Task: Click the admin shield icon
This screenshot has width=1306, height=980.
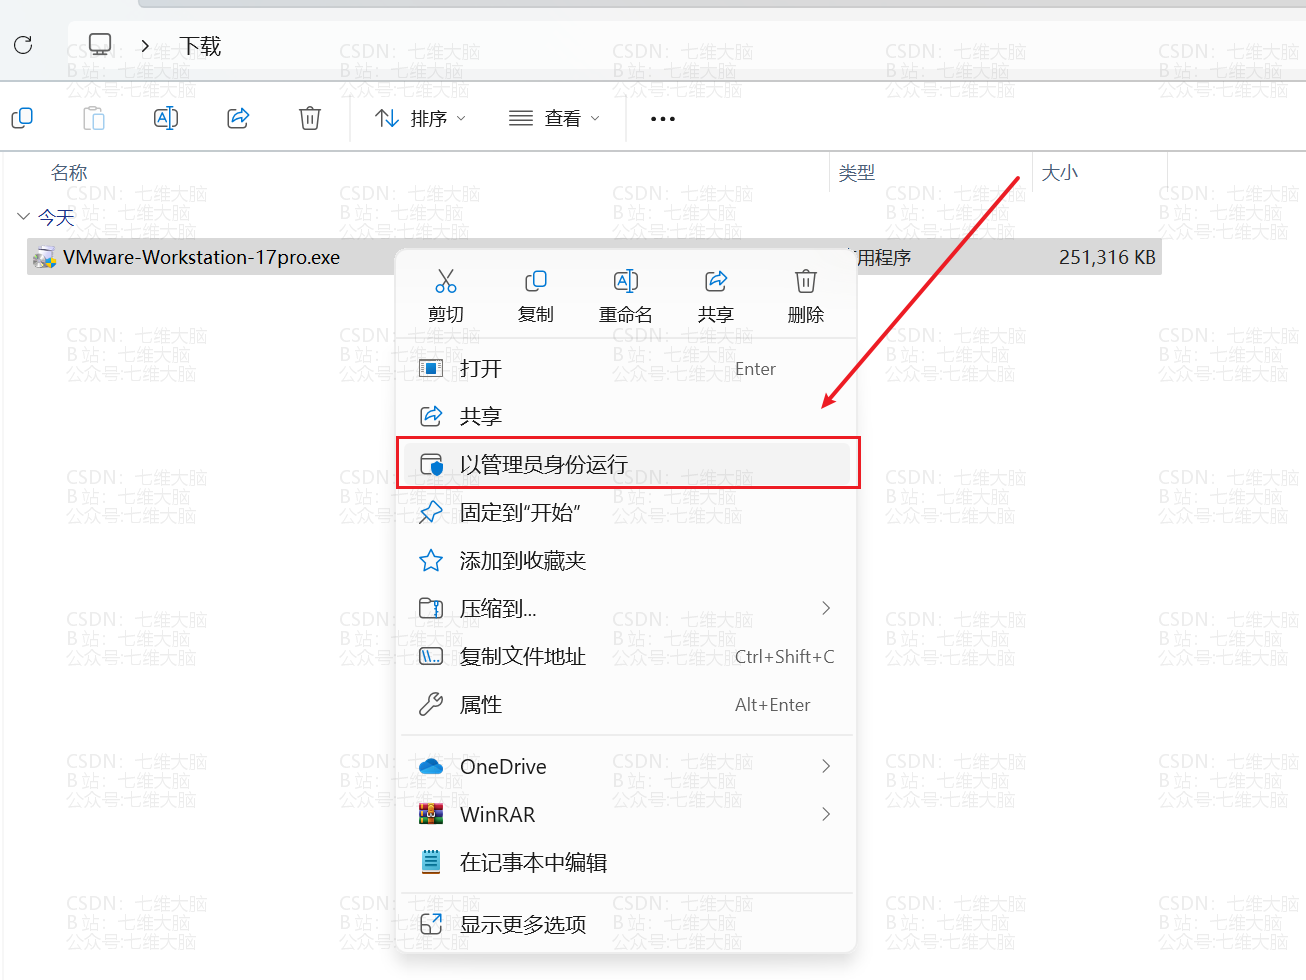Action: 431,464
